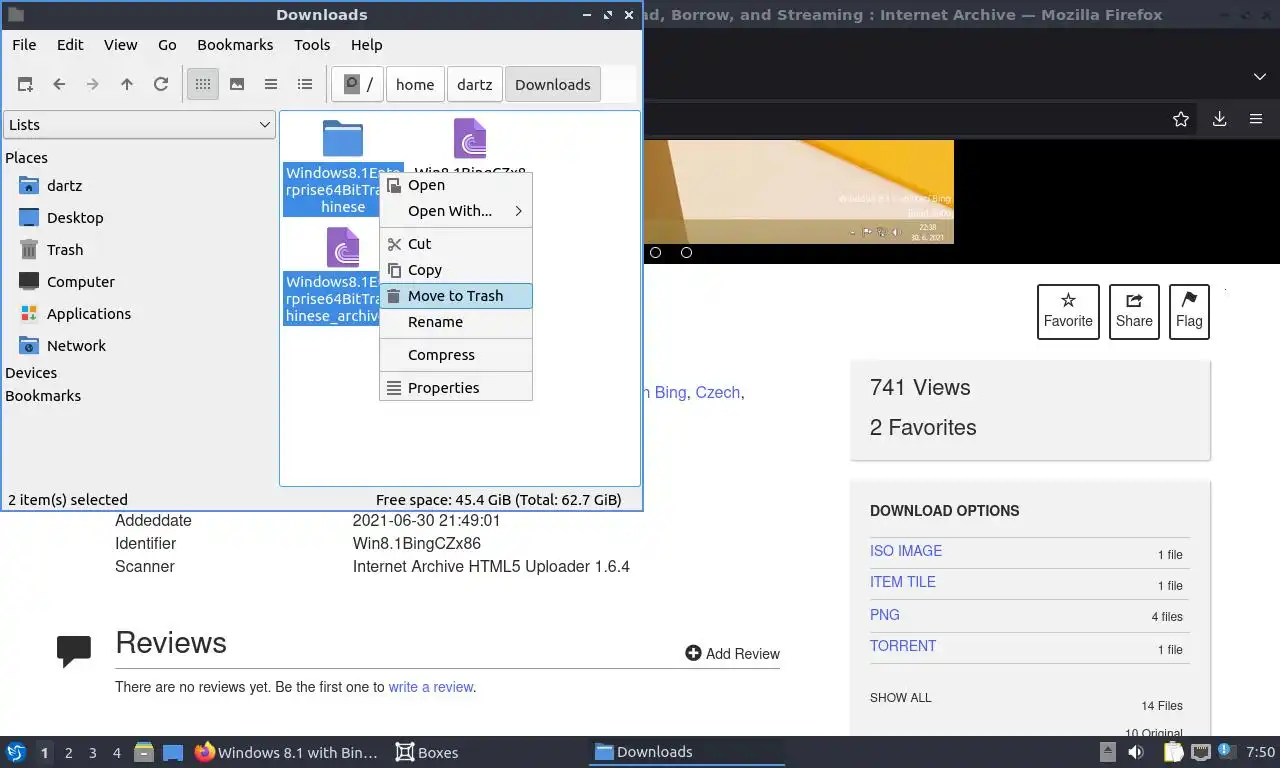Open the Firefox hamburger menu
This screenshot has width=1280, height=768.
[1256, 119]
